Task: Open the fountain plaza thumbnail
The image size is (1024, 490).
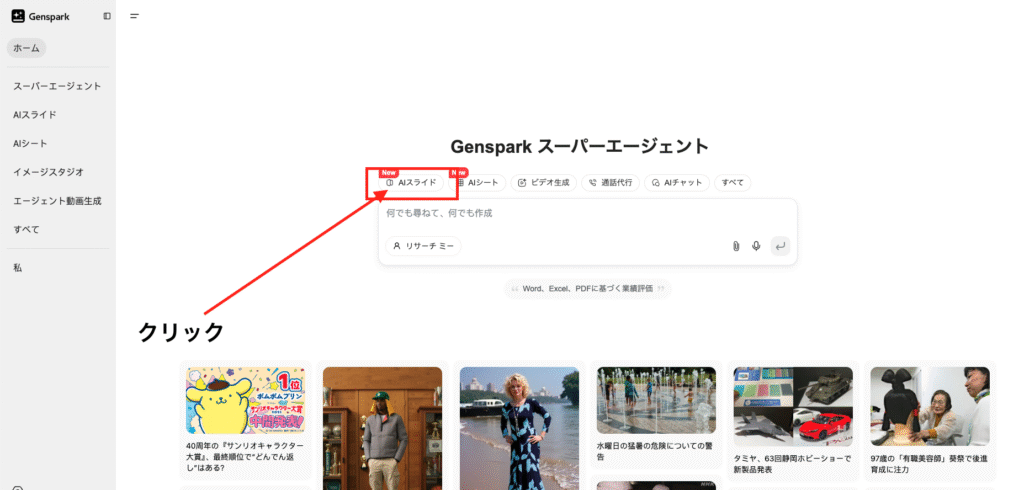Action: coord(656,400)
